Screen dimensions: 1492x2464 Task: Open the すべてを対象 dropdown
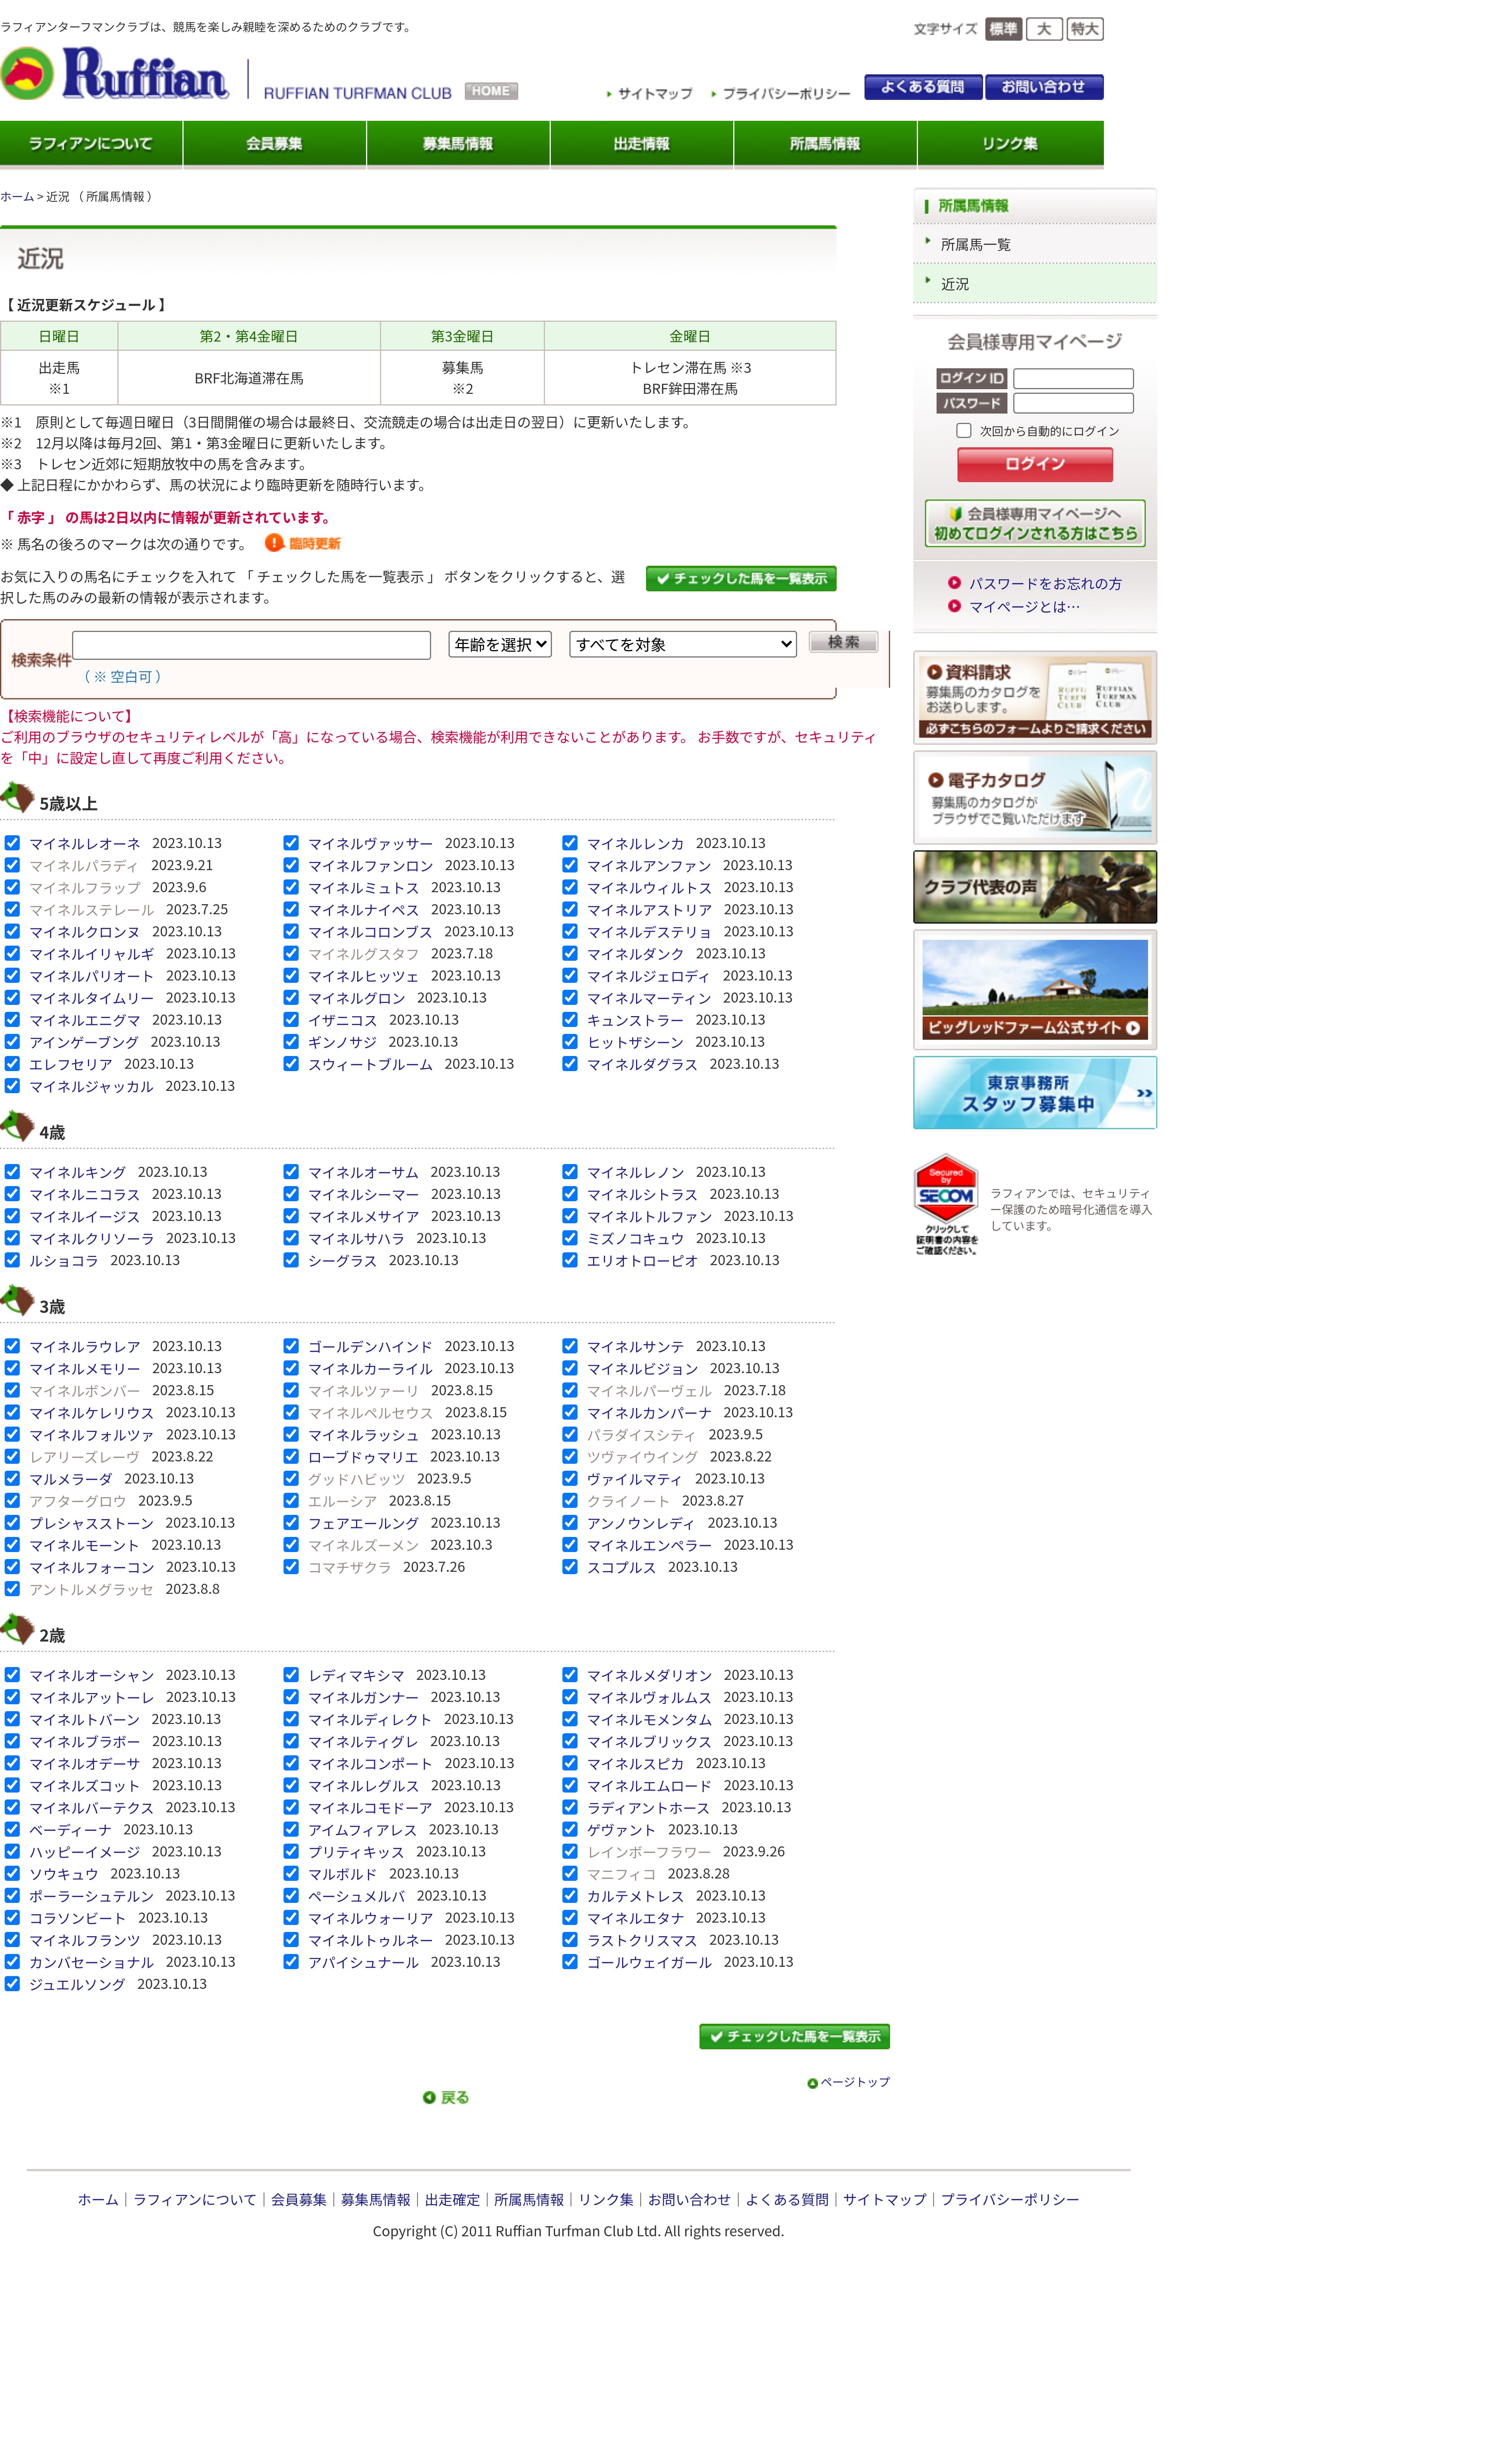pos(683,645)
